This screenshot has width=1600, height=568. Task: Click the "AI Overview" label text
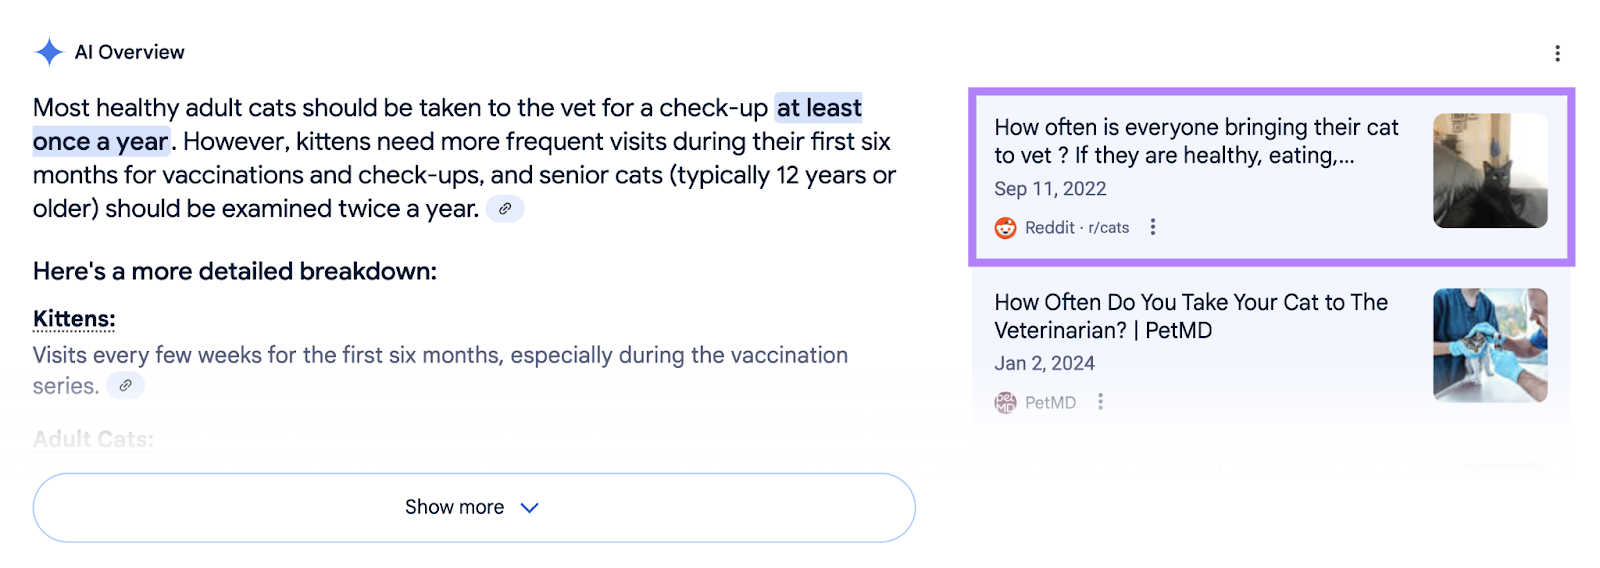point(130,52)
